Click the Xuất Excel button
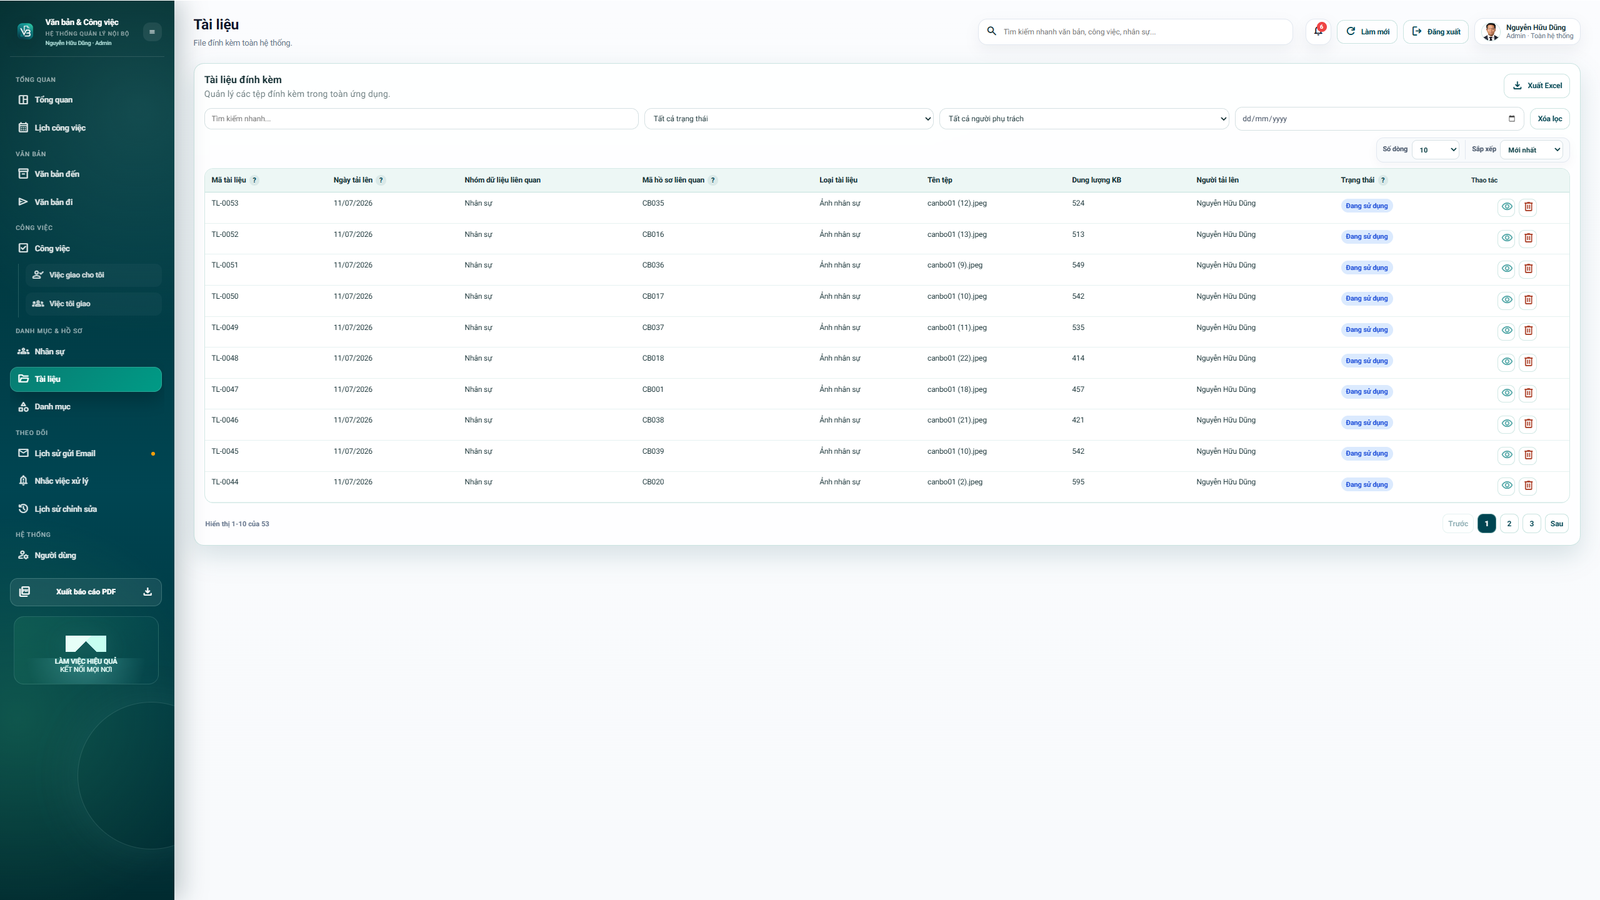The height and width of the screenshot is (900, 1600). click(1536, 86)
